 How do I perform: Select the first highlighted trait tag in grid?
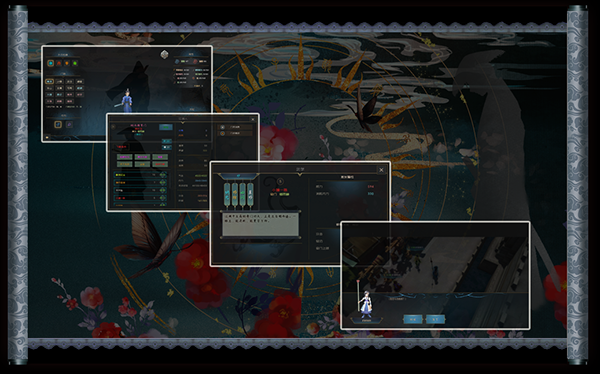point(49,82)
